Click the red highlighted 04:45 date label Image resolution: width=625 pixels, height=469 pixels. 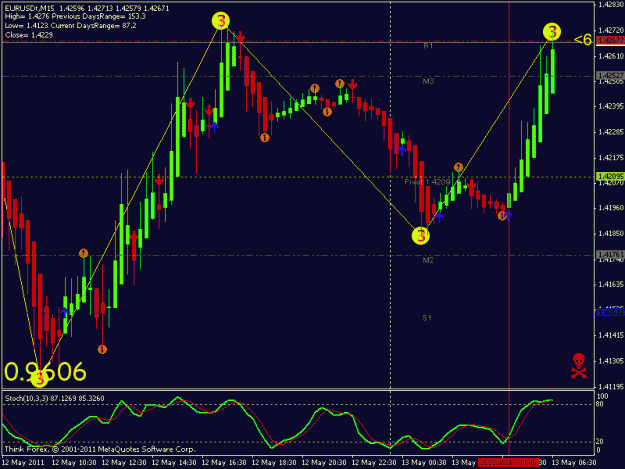(x=508, y=463)
